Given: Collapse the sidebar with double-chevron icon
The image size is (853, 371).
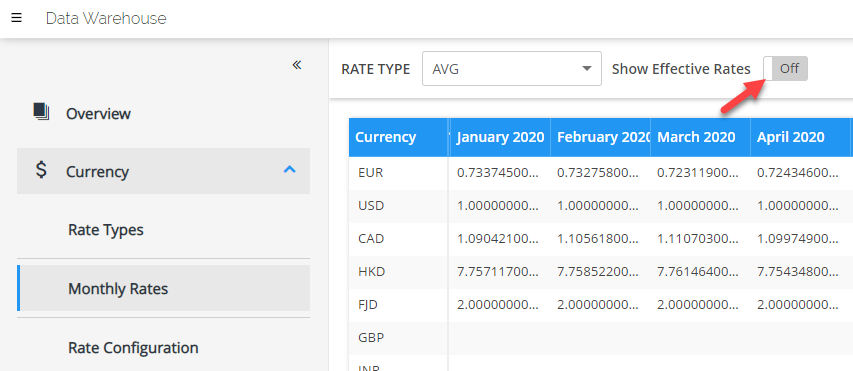Looking at the screenshot, I should pos(296,65).
